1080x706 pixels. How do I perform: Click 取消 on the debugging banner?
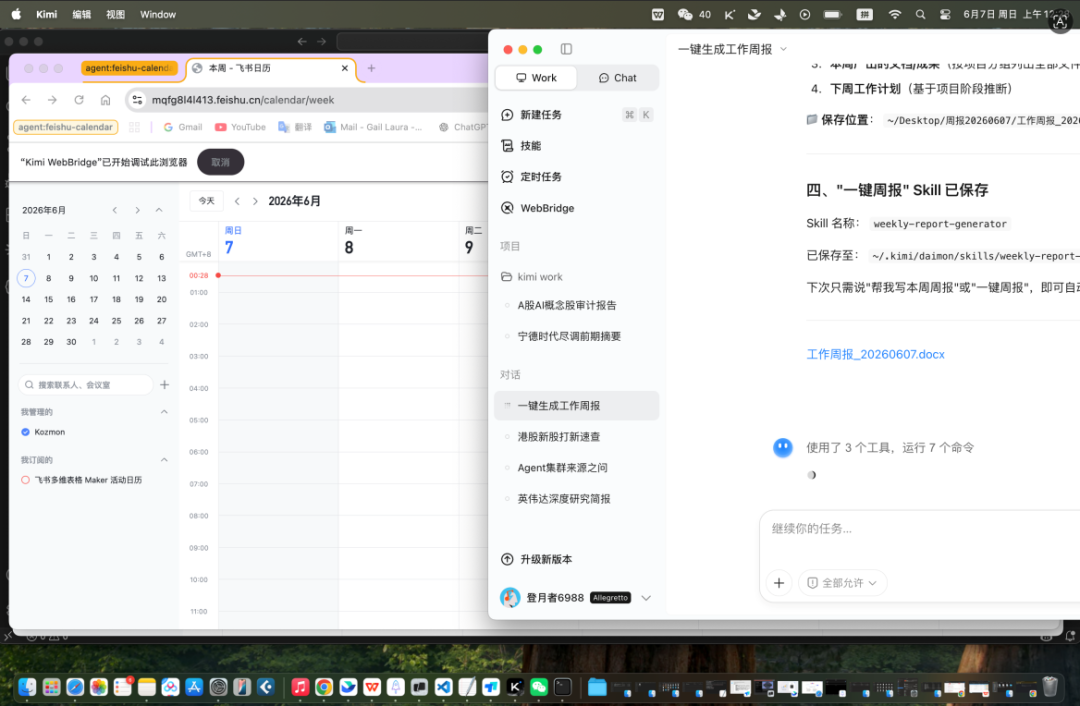pos(220,163)
